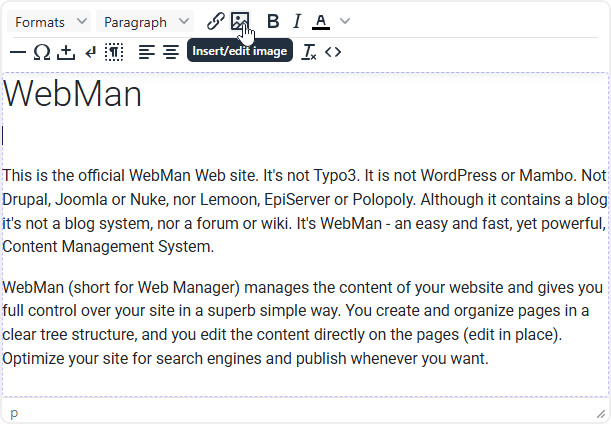The width and height of the screenshot is (611, 424).
Task: Expand the text color picker arrow
Action: 345,21
